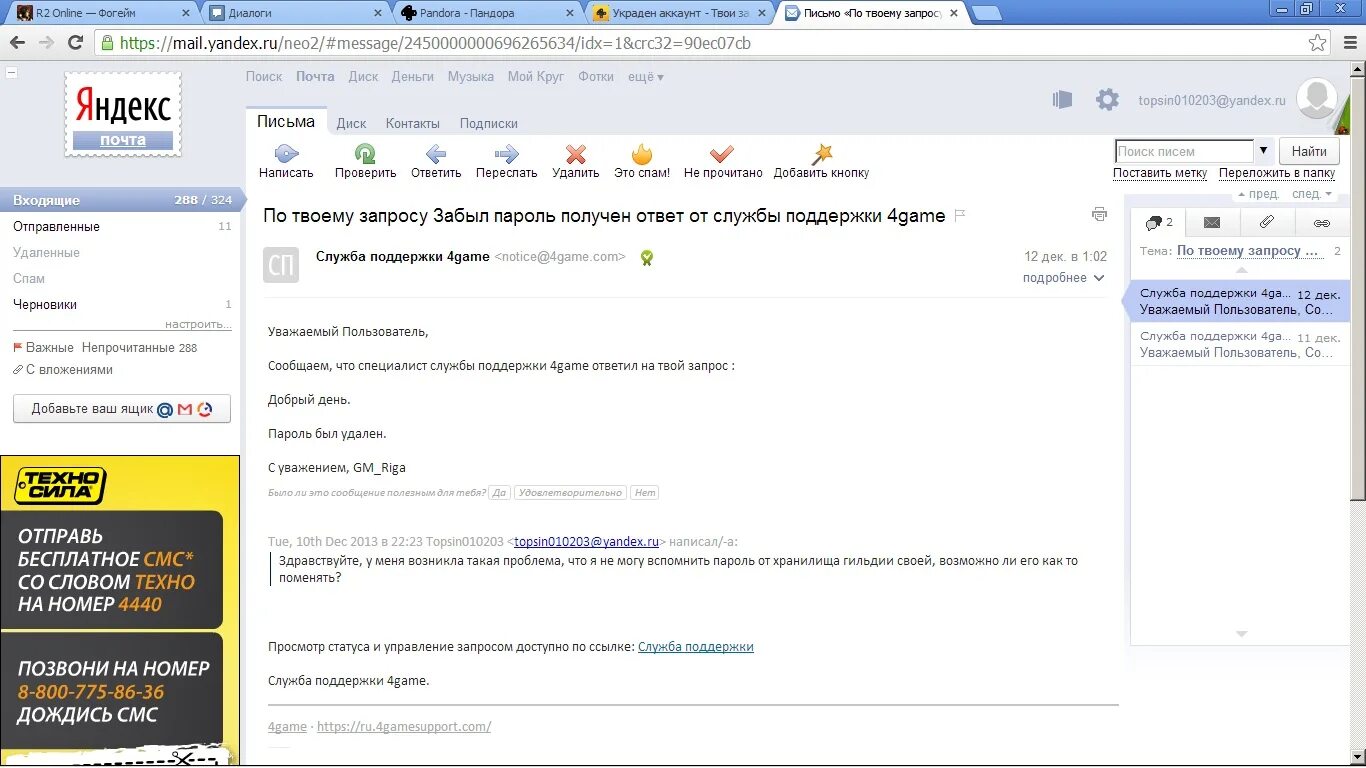Open Музыка in top service menu
Image resolution: width=1366 pixels, height=768 pixels.
471,77
